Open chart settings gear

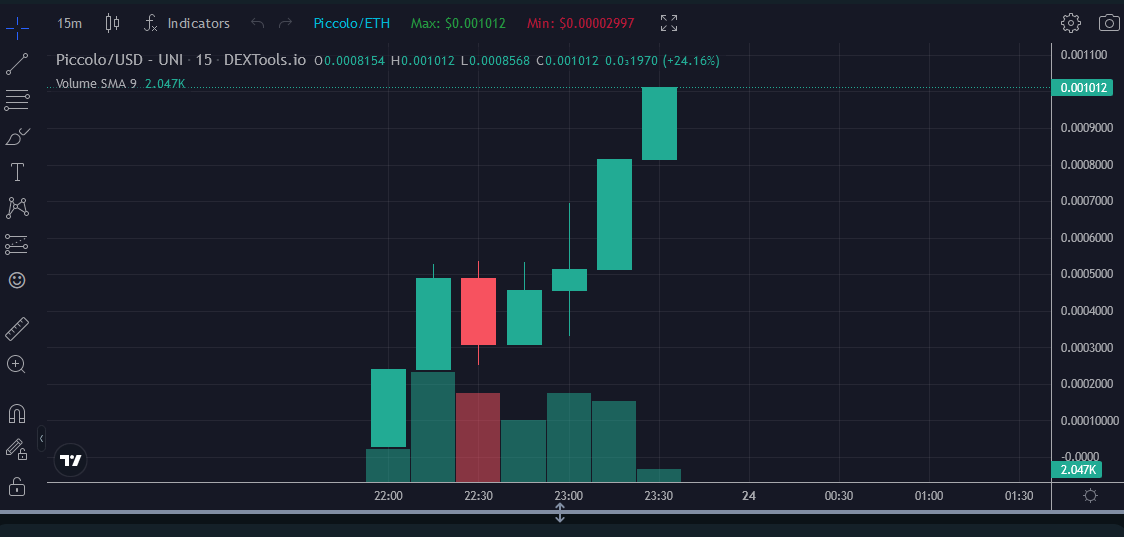pos(1070,23)
